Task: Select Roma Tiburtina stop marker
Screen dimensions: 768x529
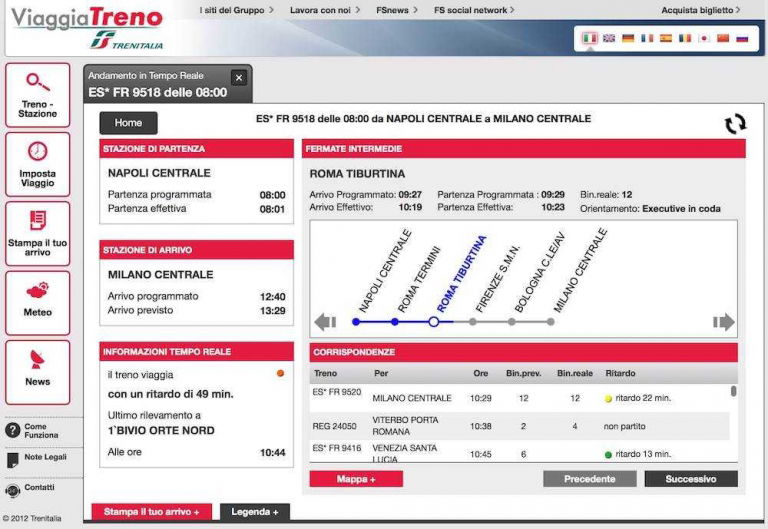Action: click(433, 322)
